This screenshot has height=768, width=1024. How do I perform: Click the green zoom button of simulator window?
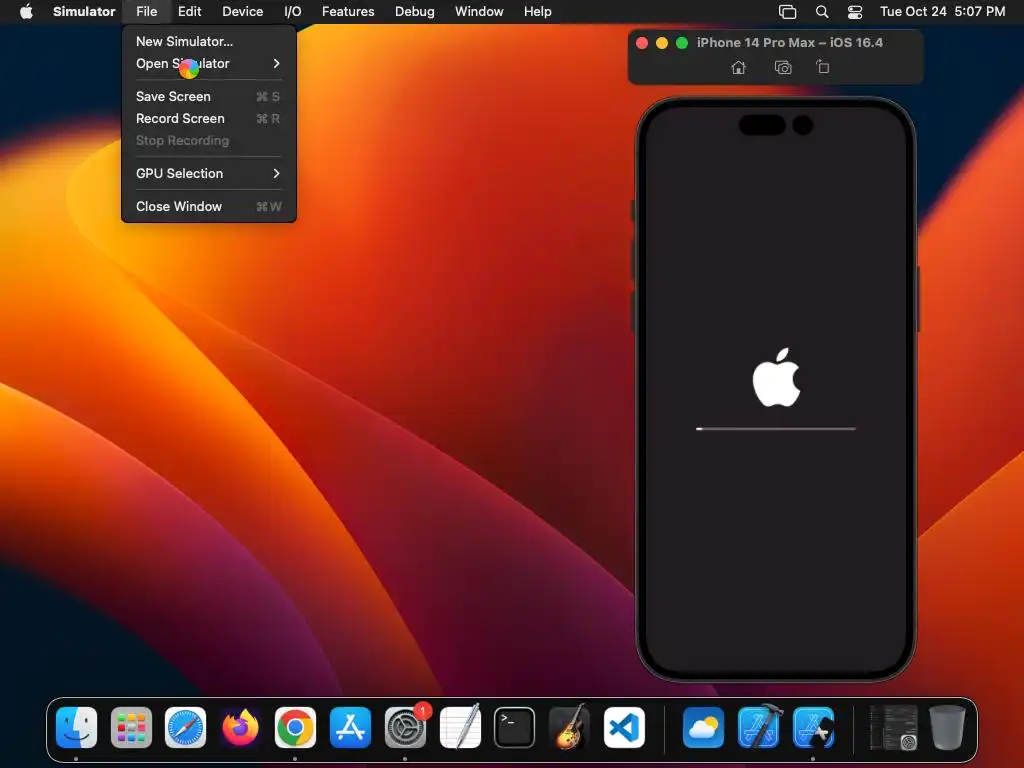(682, 42)
